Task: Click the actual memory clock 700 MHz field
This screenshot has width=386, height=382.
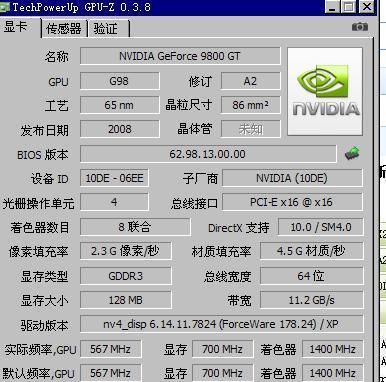Action: pos(222,349)
